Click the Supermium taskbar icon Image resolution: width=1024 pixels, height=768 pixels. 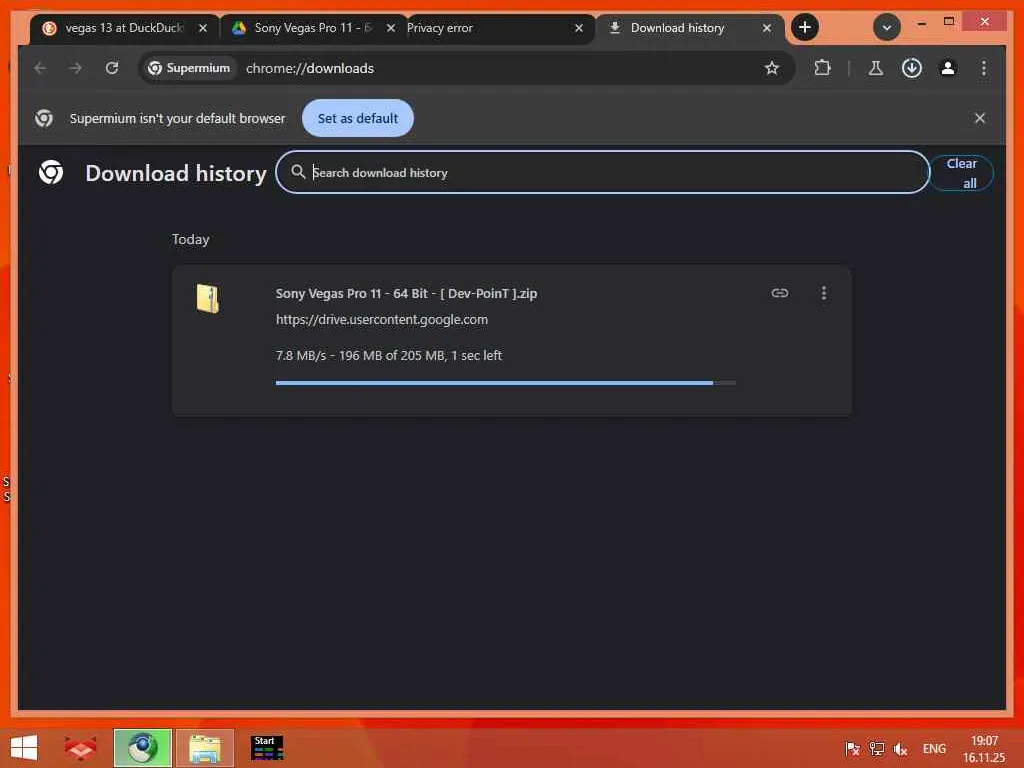[142, 748]
